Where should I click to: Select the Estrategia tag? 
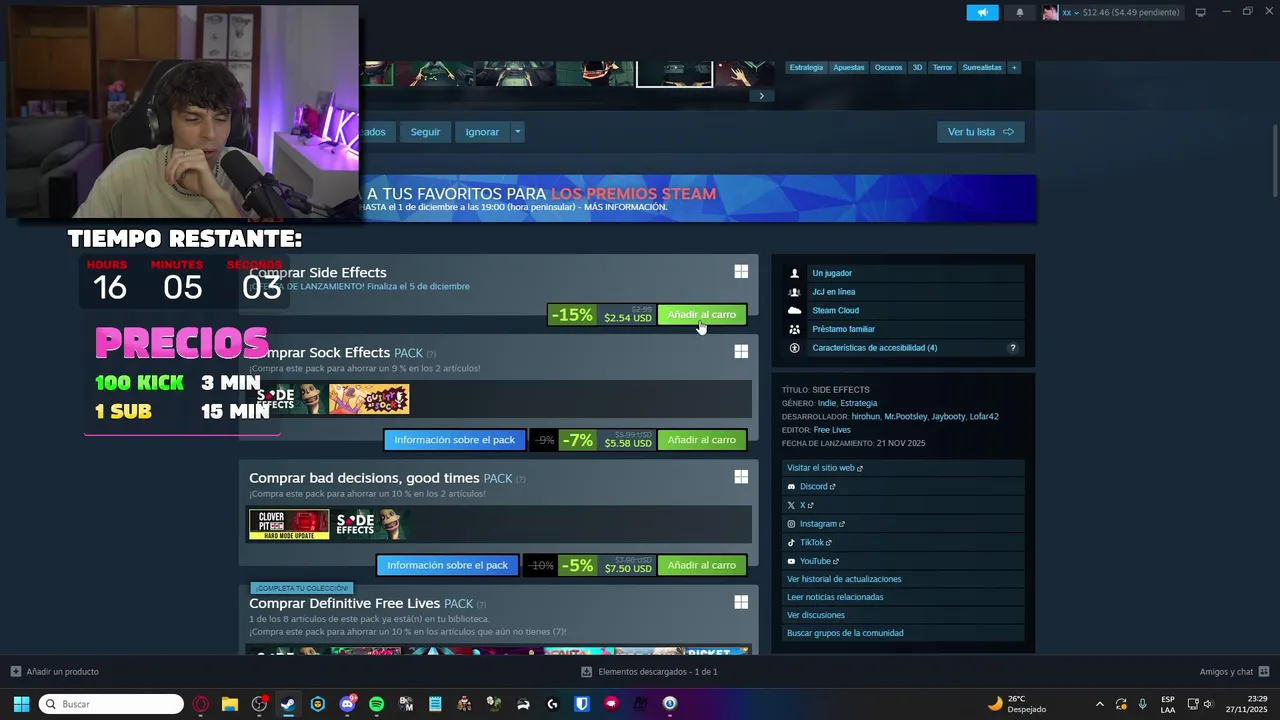coord(806,68)
